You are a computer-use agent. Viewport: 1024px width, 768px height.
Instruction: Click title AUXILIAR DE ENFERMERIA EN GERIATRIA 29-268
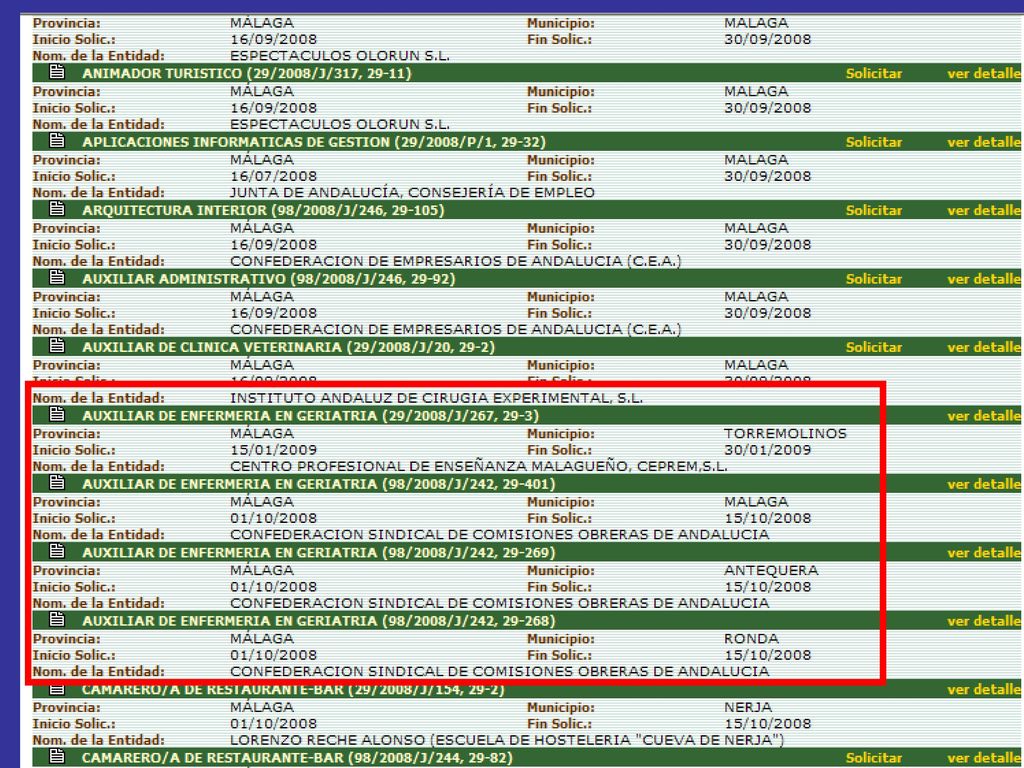tap(319, 621)
